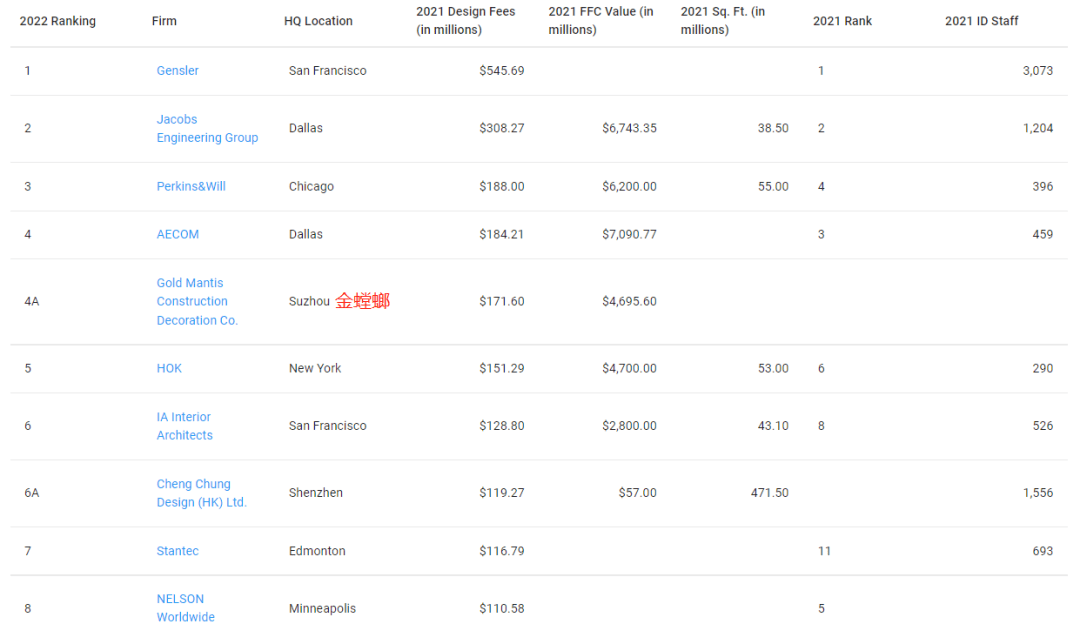
Task: Click the Firm column header
Action: [x=164, y=21]
